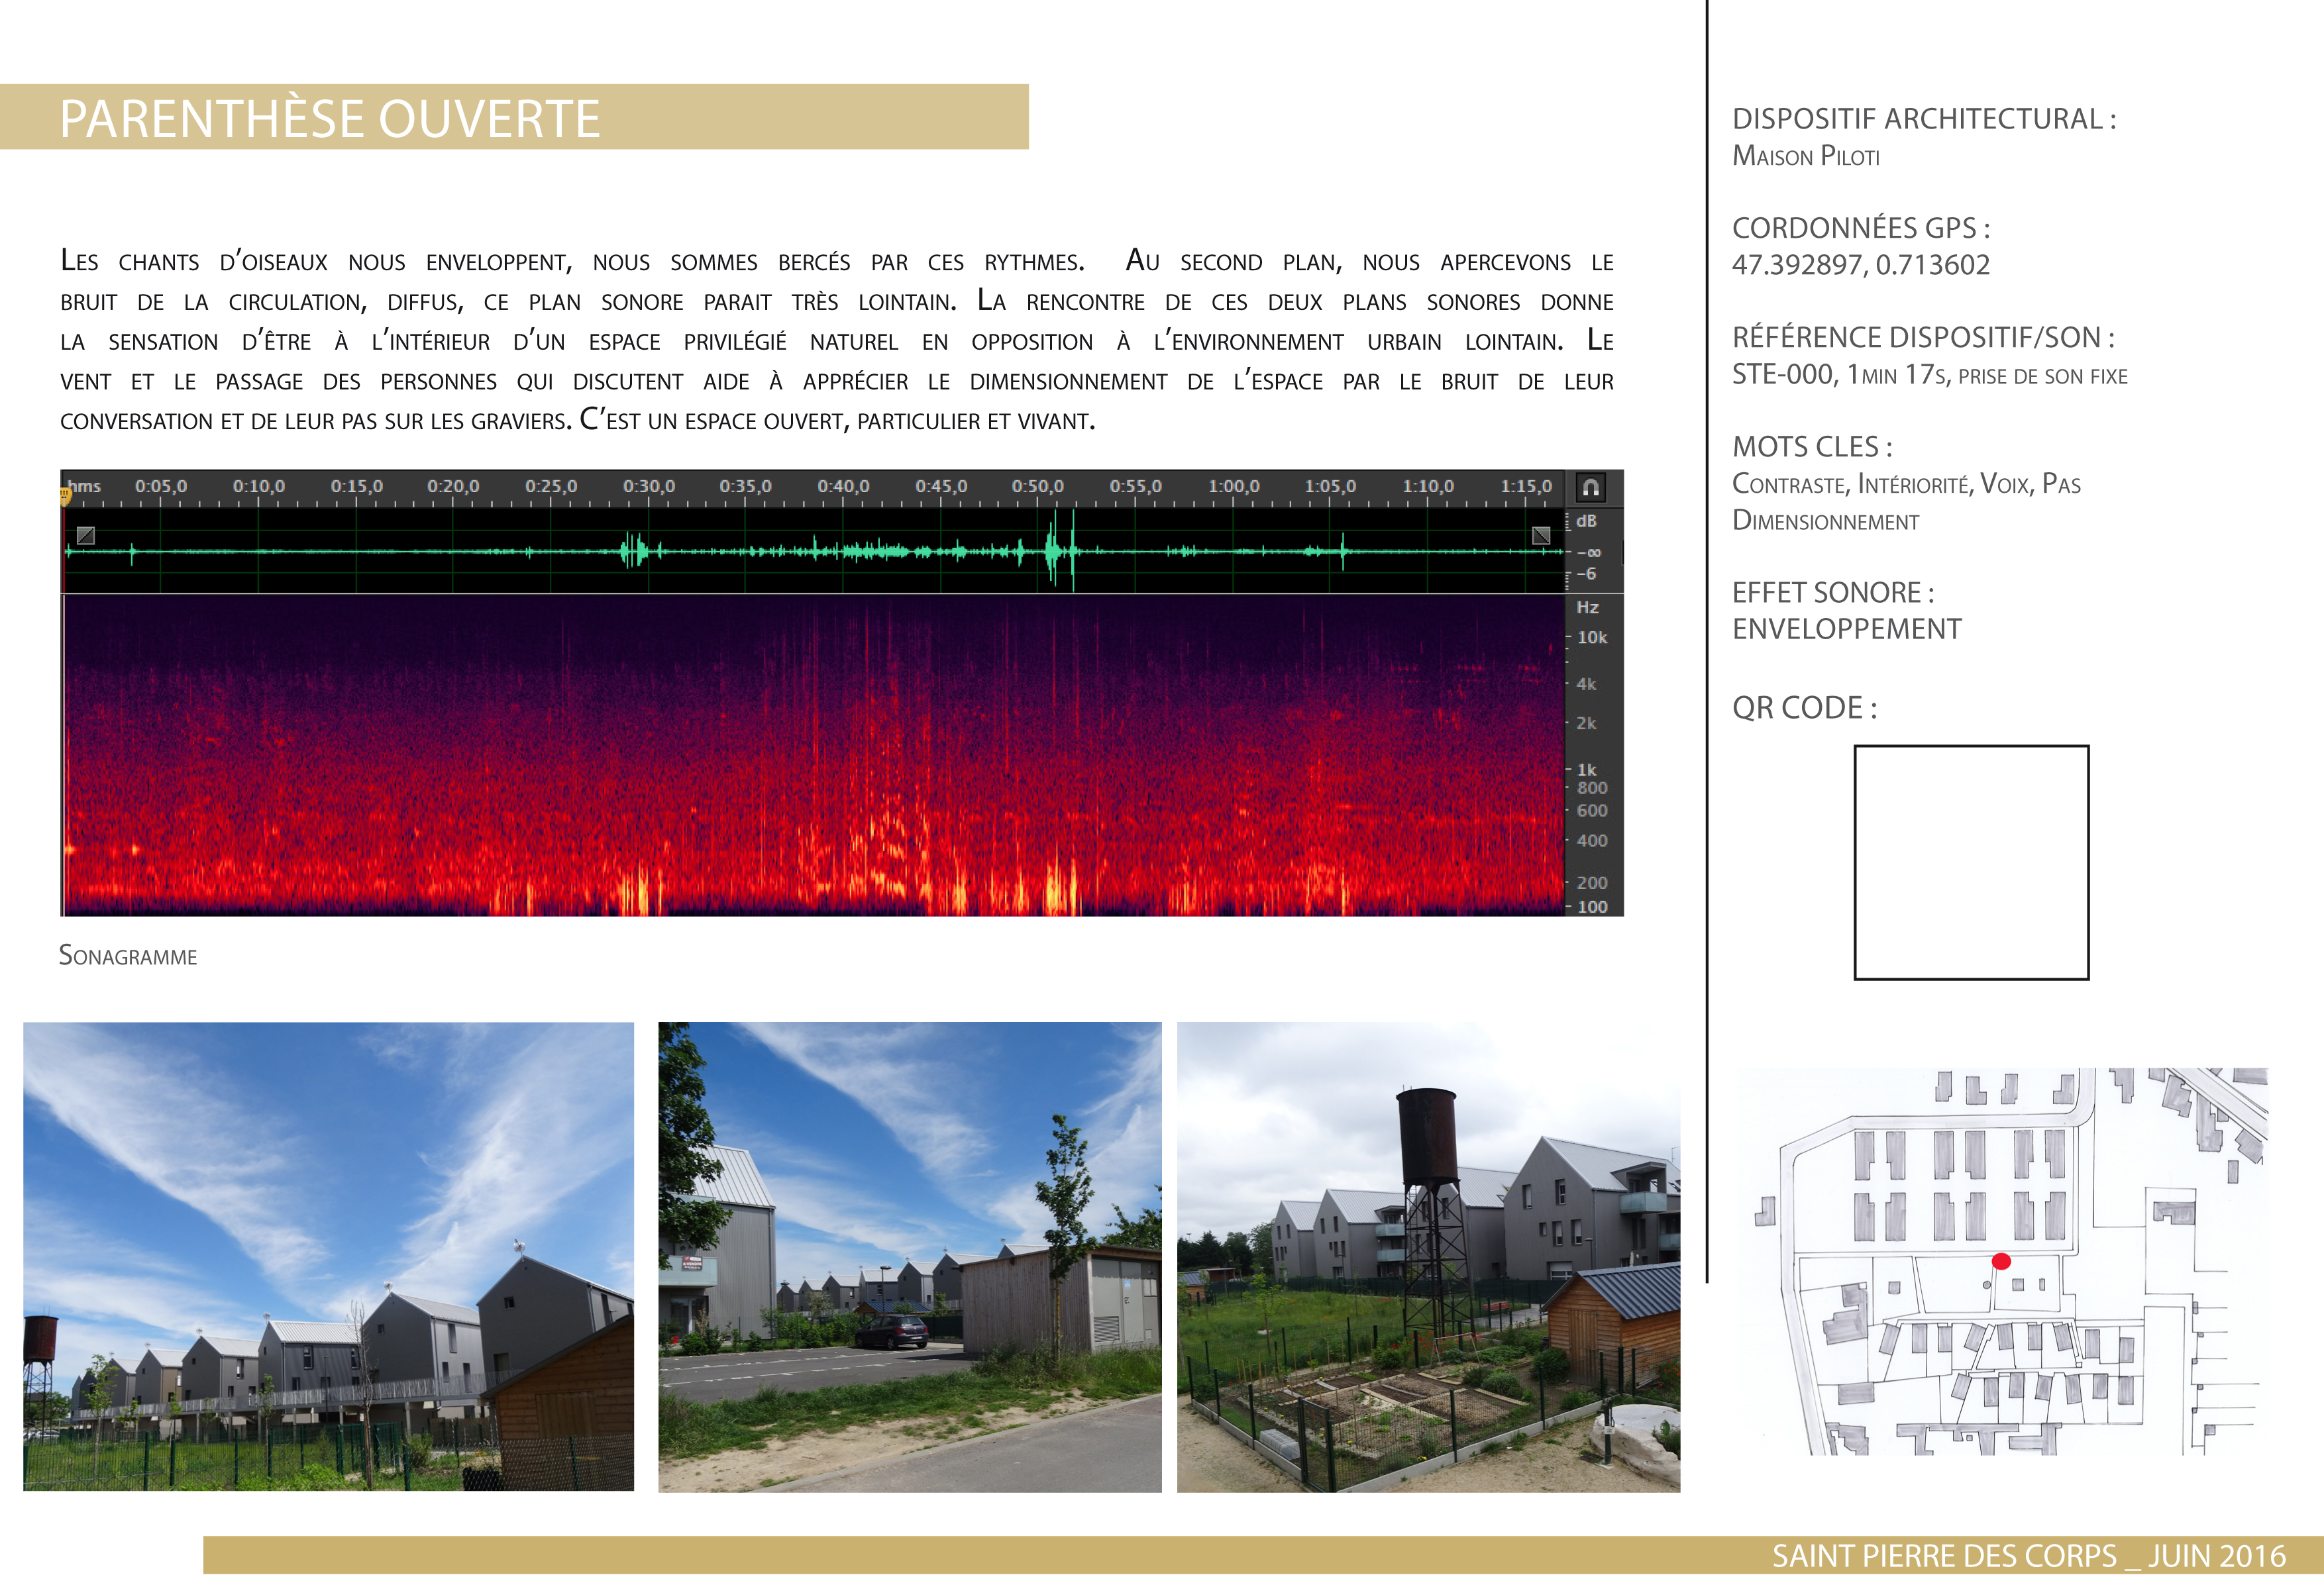The width and height of the screenshot is (2324, 1581).
Task: Click the 10k frequency scale value
Action: [x=1592, y=637]
